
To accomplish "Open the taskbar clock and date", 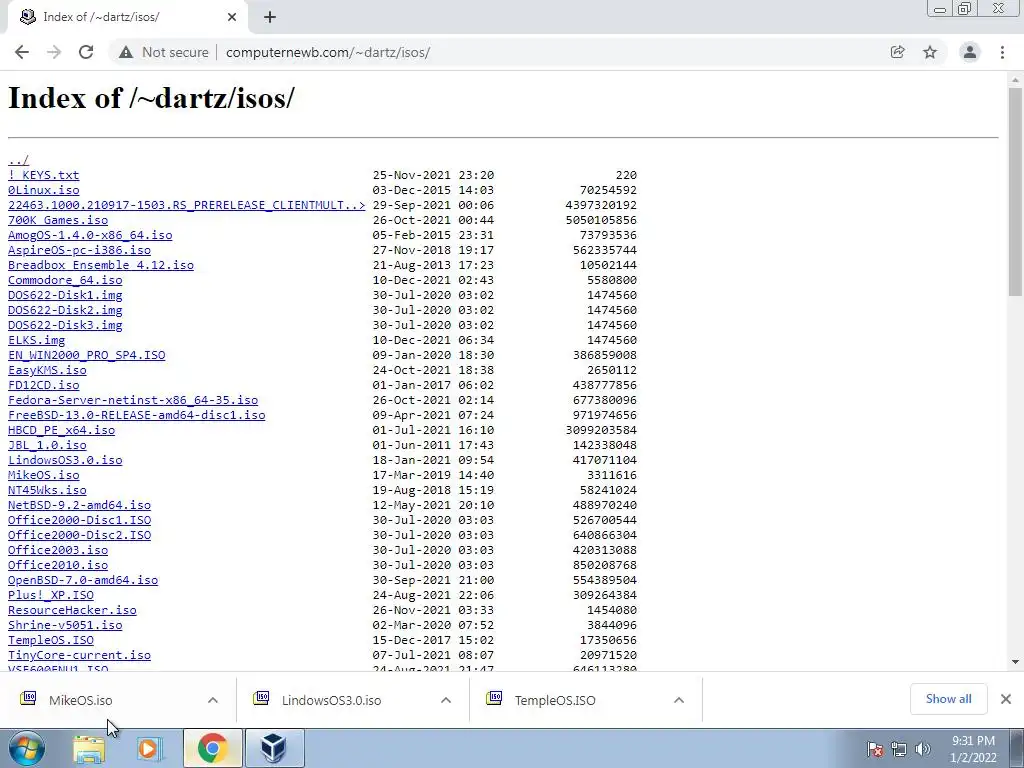I will (x=973, y=749).
